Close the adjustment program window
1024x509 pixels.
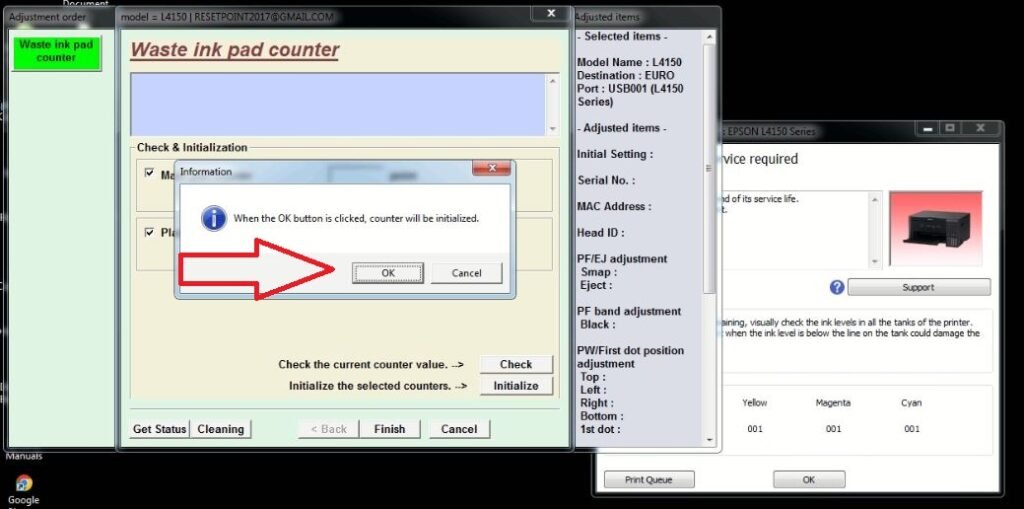pos(551,13)
